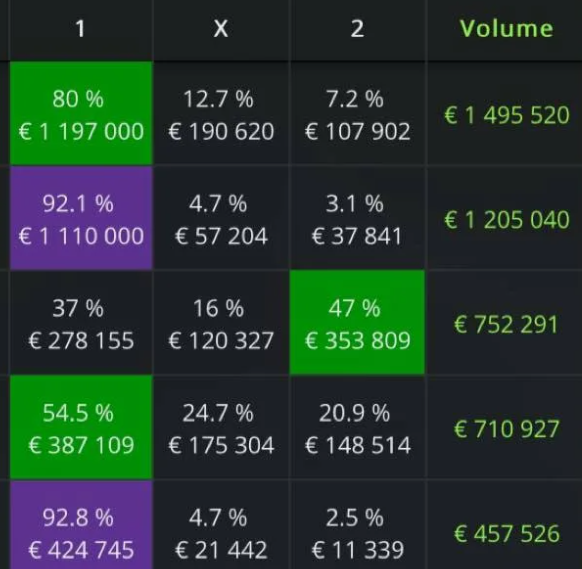Click green 47 % away cell

point(357,323)
